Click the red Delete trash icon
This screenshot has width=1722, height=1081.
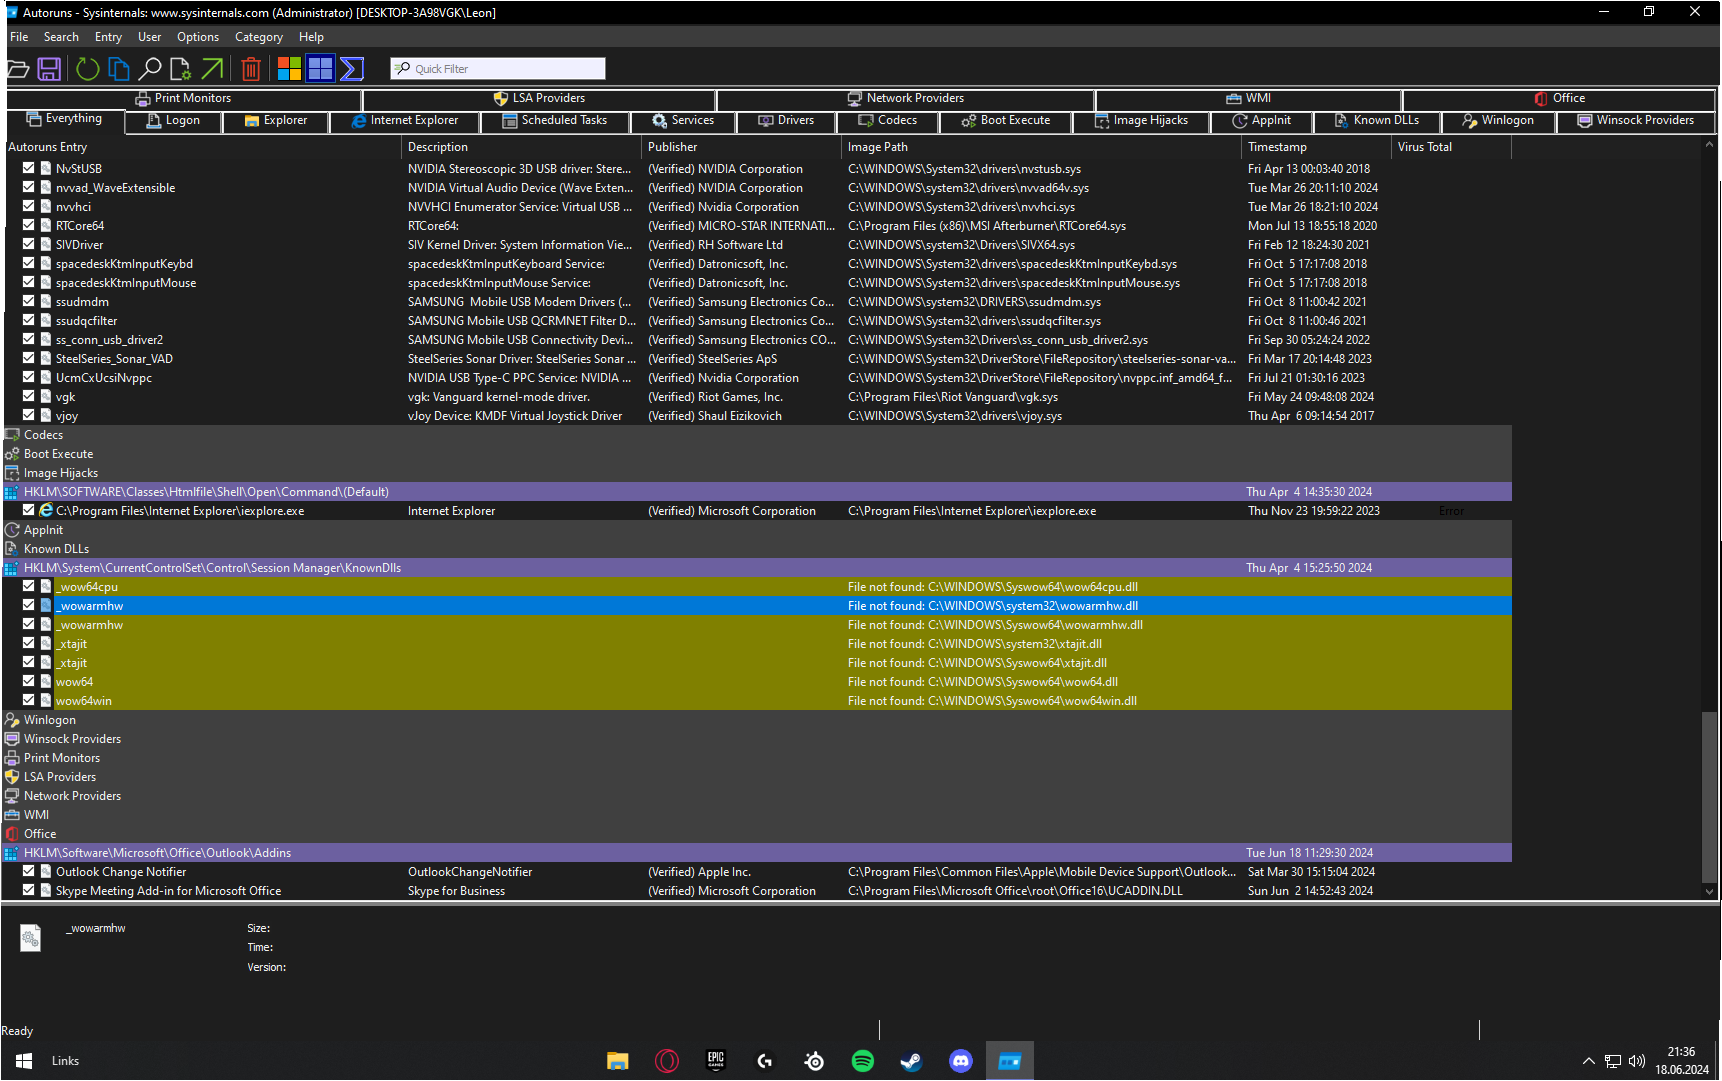click(251, 69)
